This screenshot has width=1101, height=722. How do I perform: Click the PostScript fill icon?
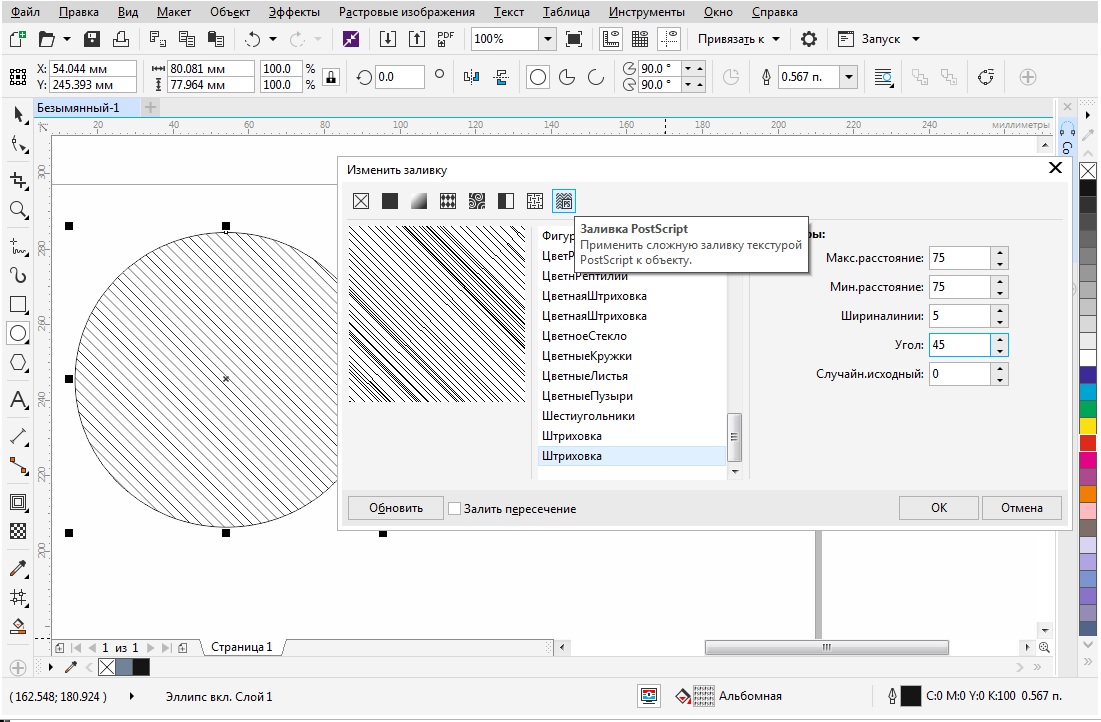[564, 201]
